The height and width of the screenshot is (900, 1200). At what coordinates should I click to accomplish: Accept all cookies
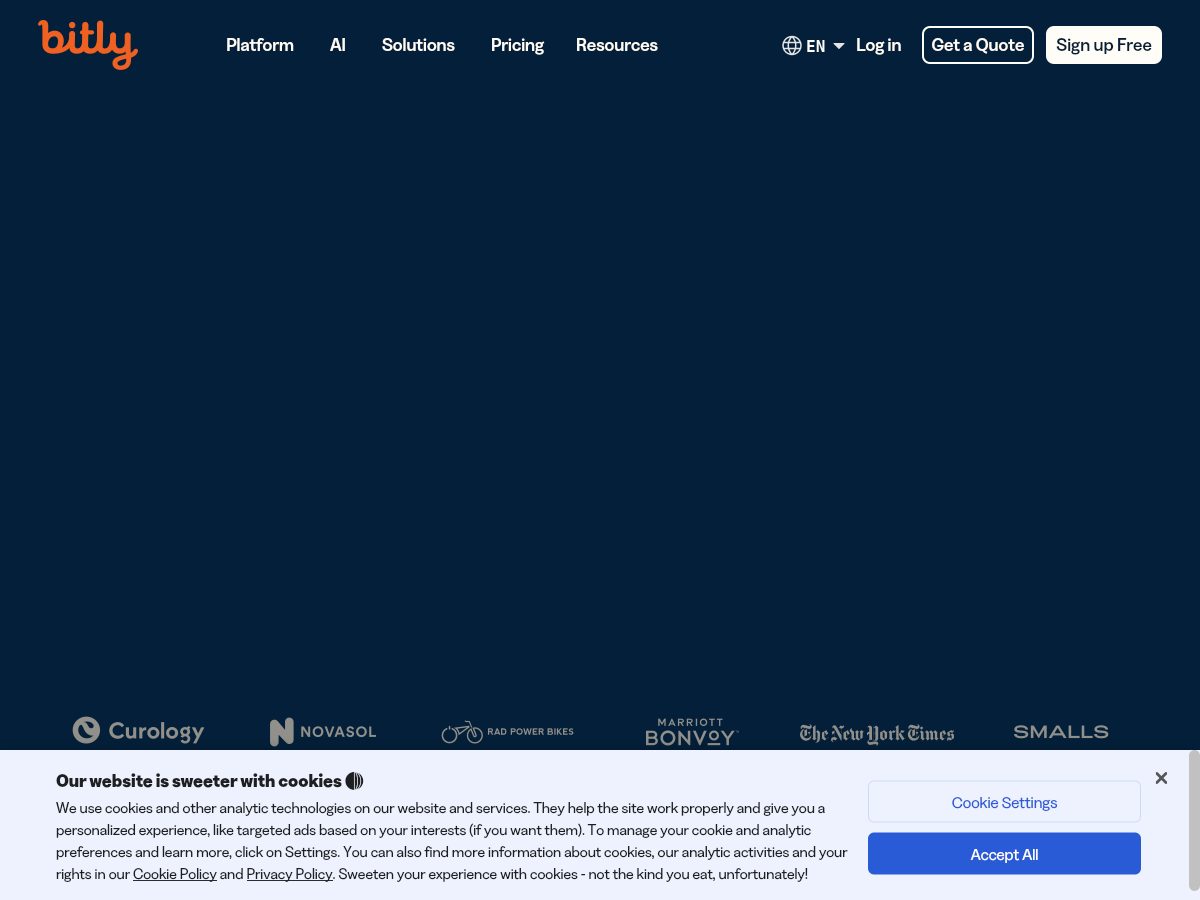pos(1004,853)
